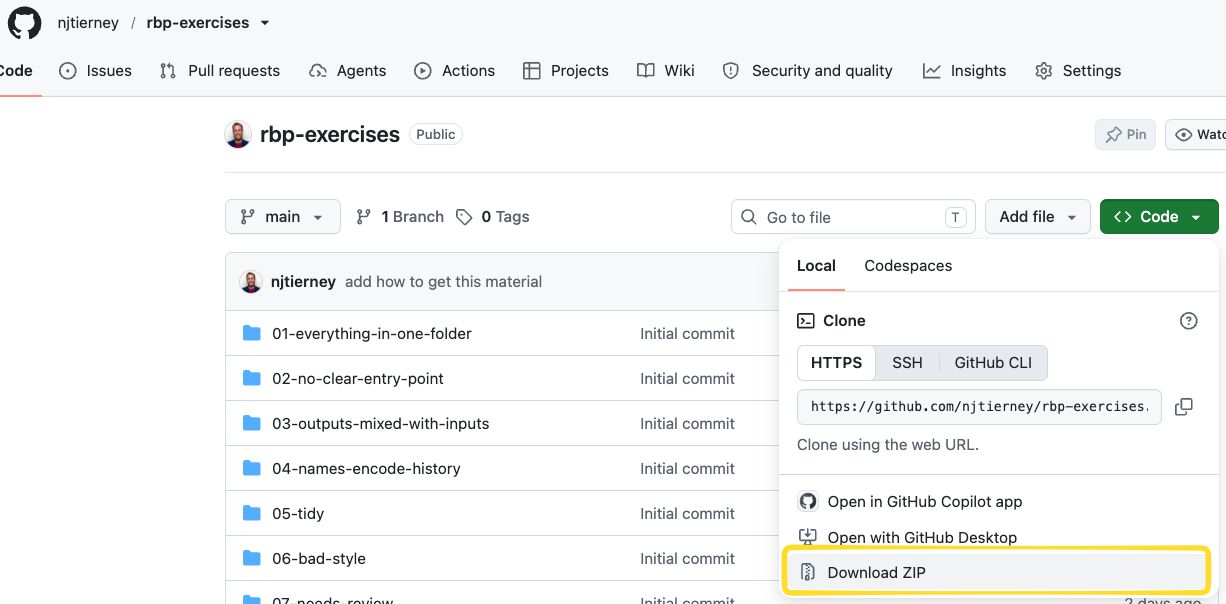
Task: Choose Download ZIP
Action: pyautogui.click(x=997, y=572)
